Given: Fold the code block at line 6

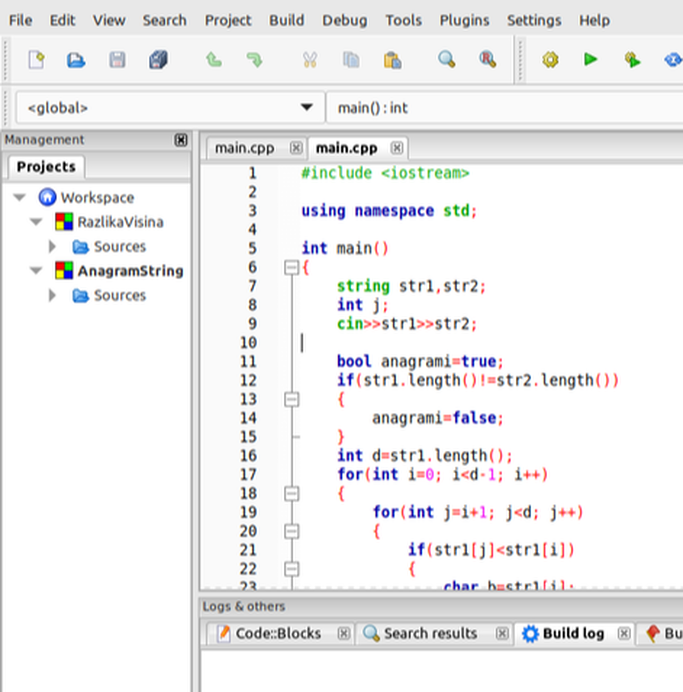Looking at the screenshot, I should (x=291, y=267).
